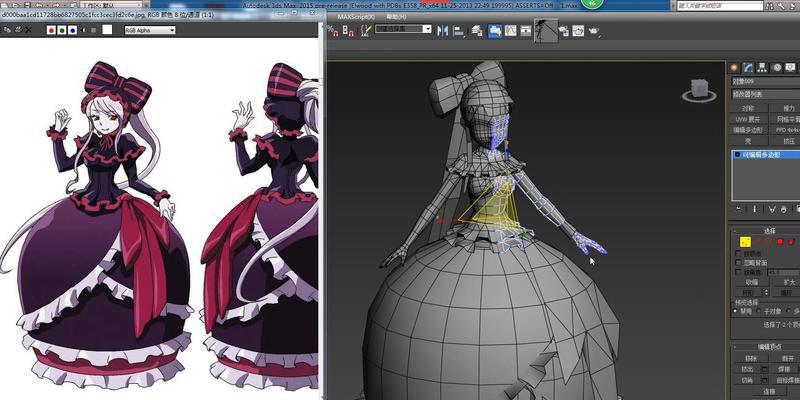Click the 收缩 shrink button
Image resolution: width=800 pixels, height=400 pixels.
point(751,282)
